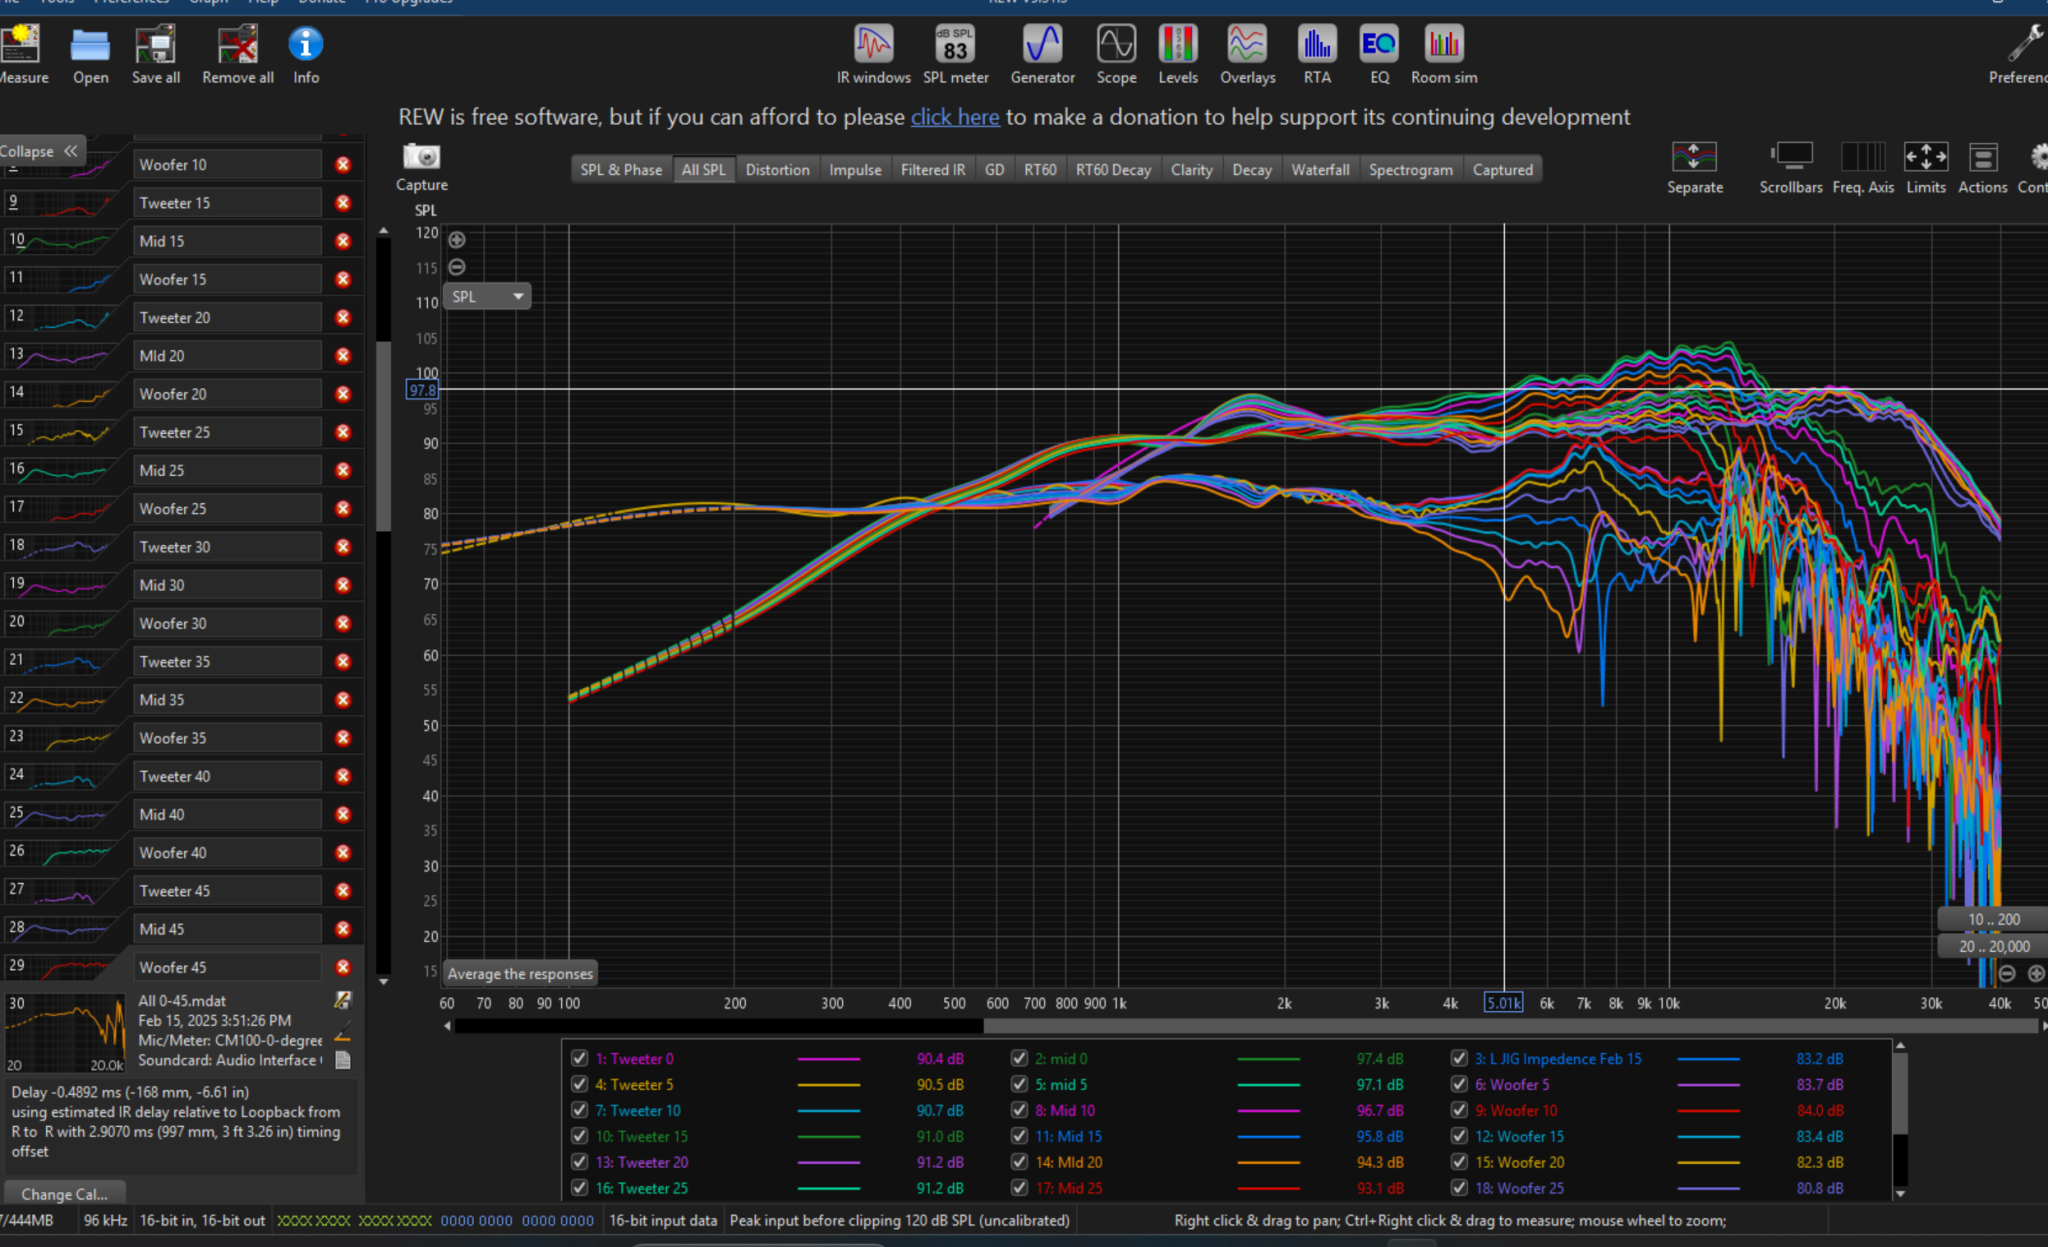The height and width of the screenshot is (1247, 2048).
Task: Click the mid 0 green line swatch
Action: 1268,1058
